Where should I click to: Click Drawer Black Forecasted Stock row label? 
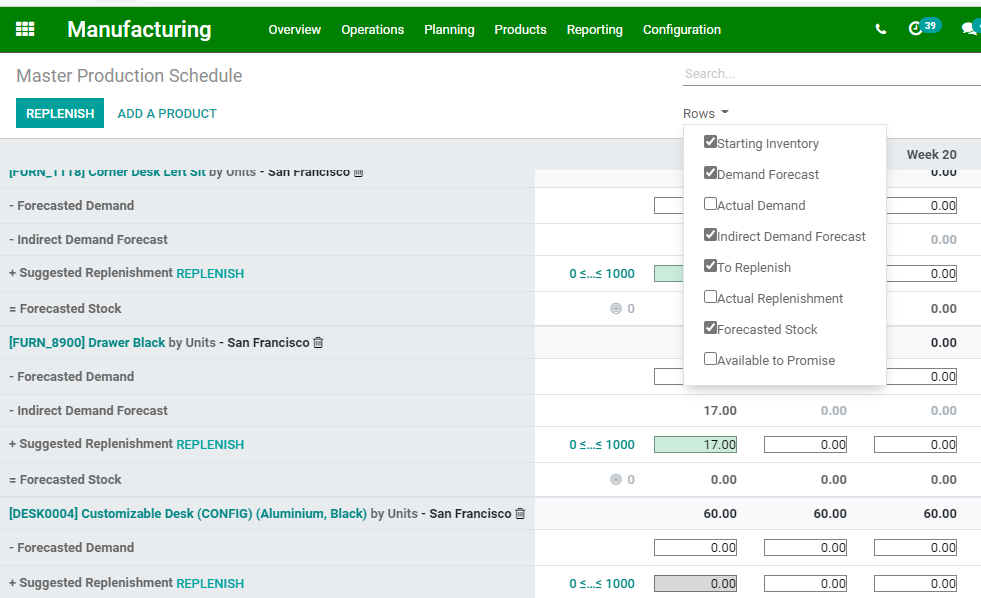(65, 480)
